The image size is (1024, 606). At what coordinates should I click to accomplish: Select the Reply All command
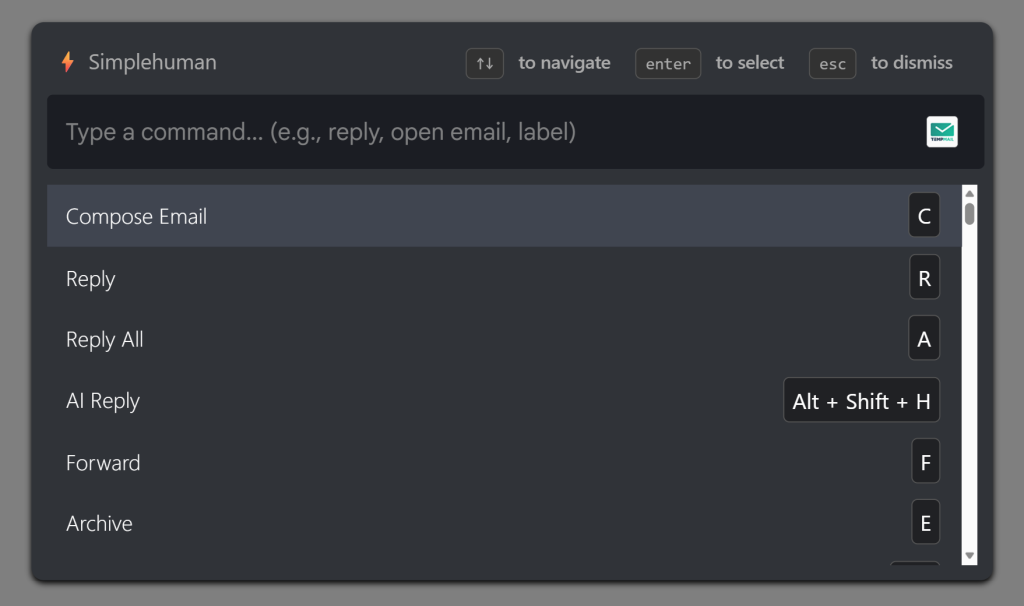(x=400, y=339)
